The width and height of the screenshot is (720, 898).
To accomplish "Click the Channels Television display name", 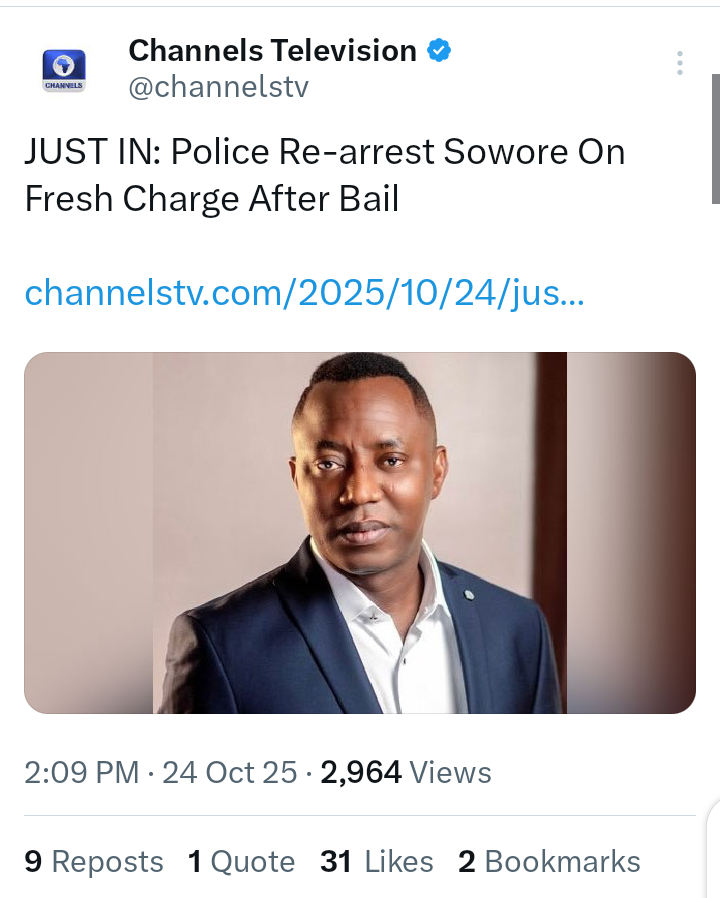I will tap(272, 50).
